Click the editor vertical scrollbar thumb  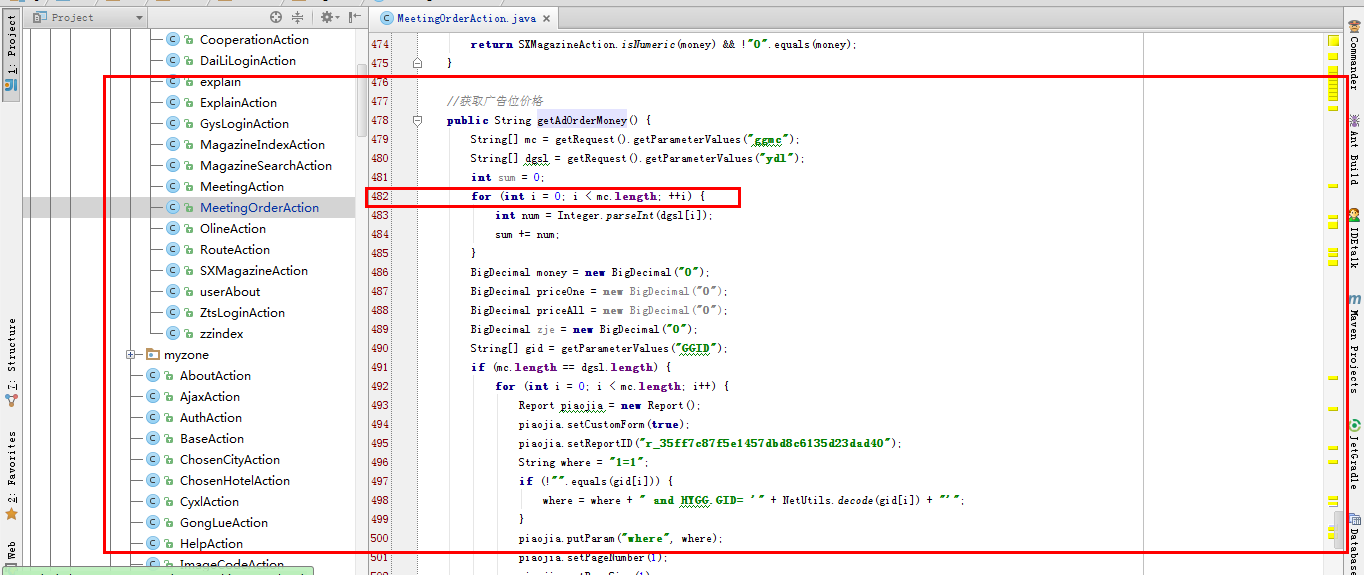[x=1338, y=528]
